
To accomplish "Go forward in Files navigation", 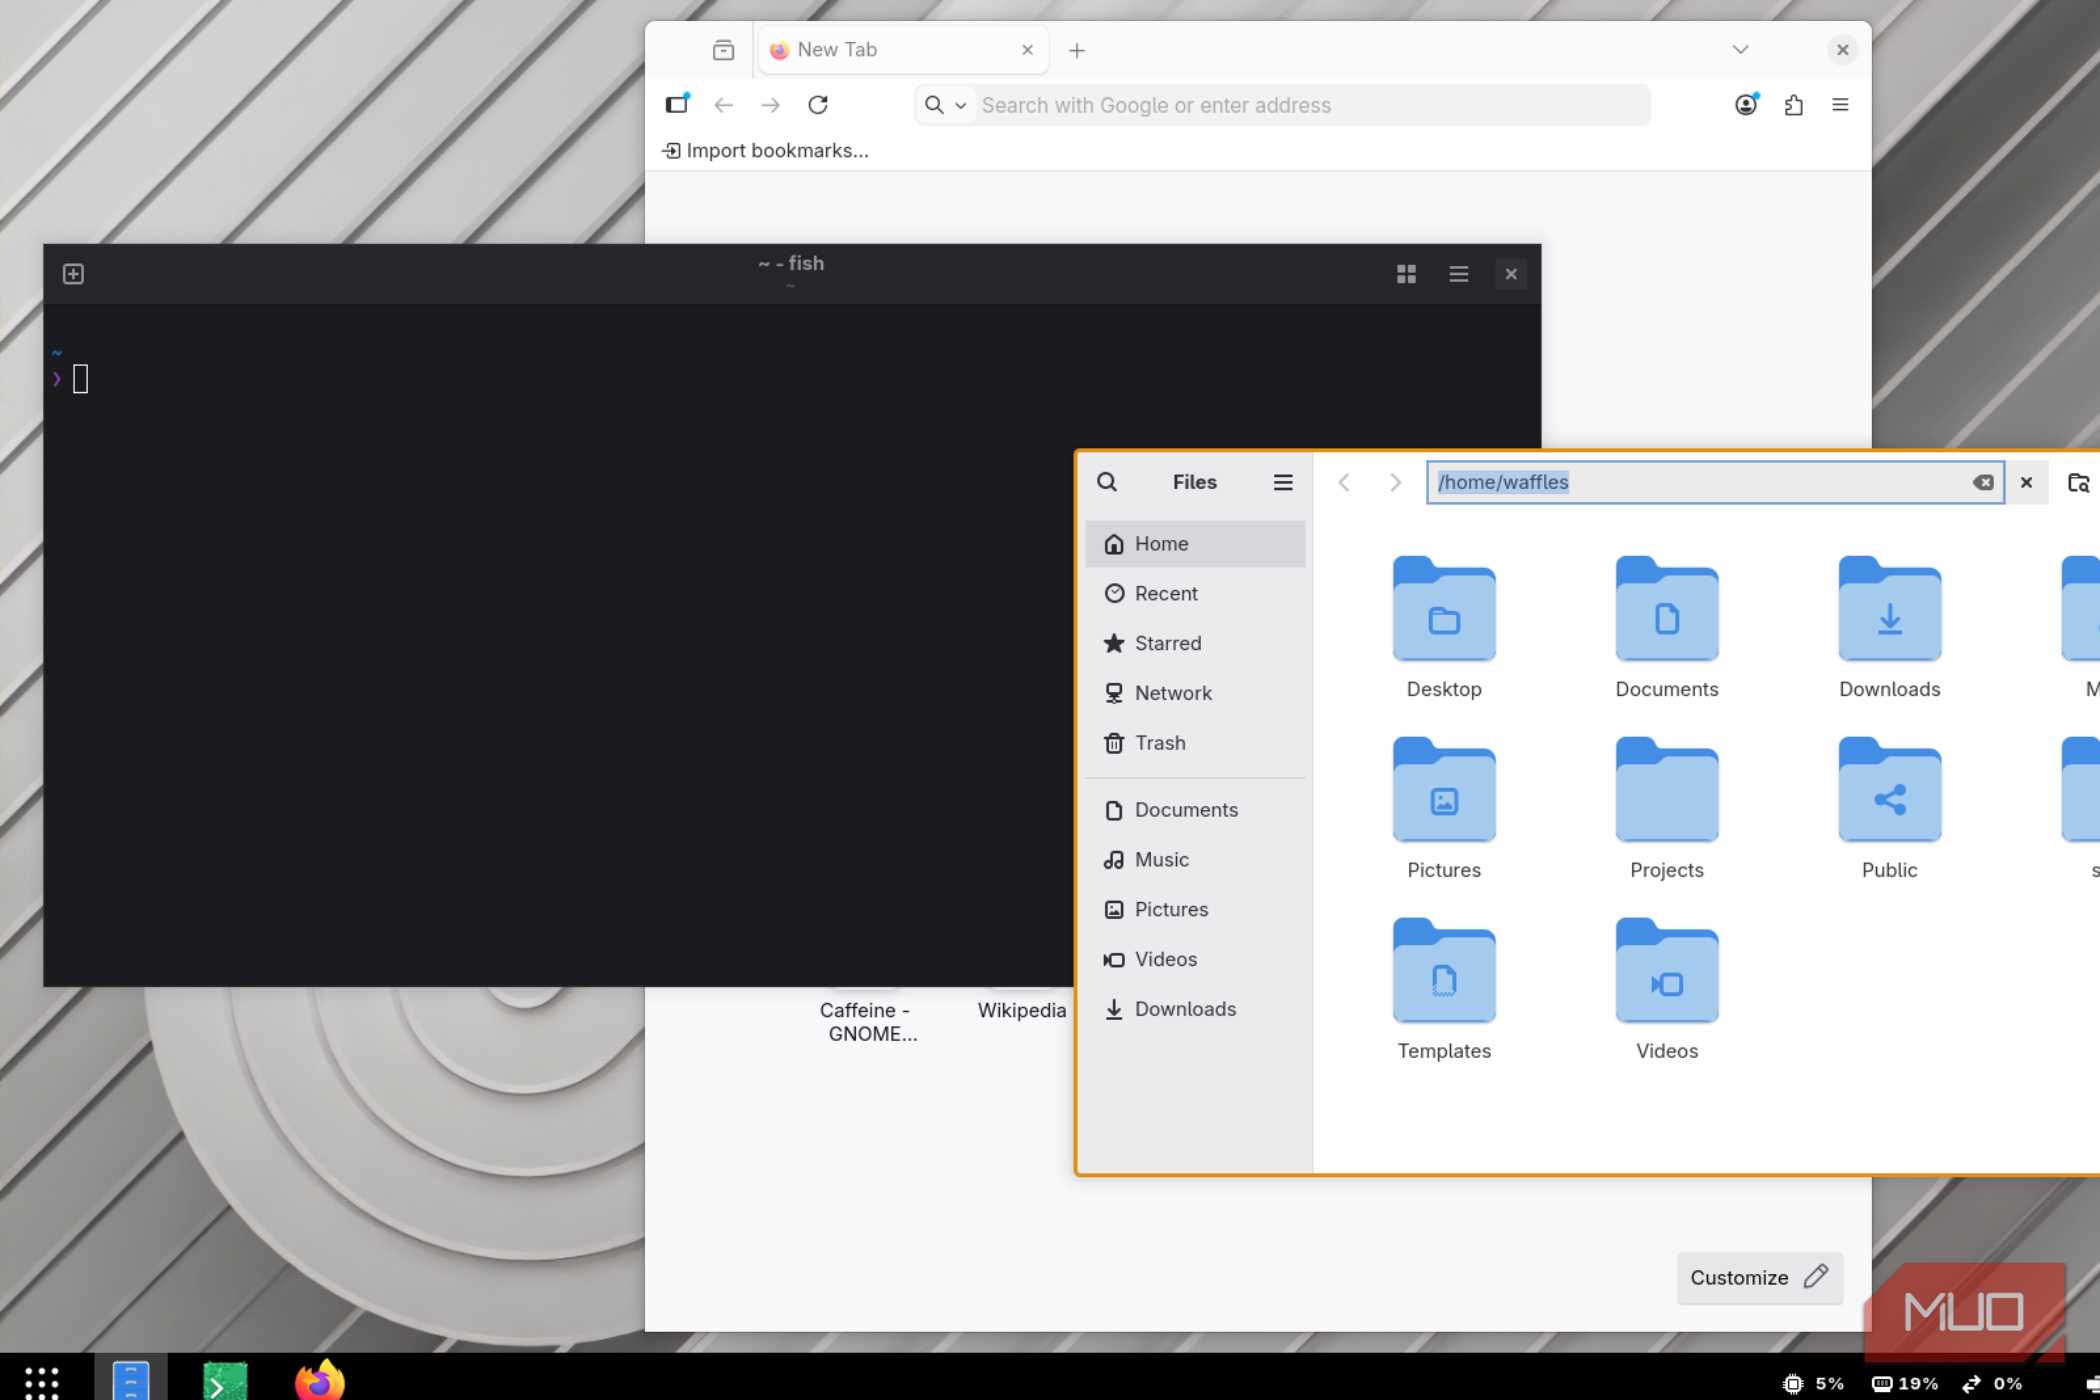I will (x=1396, y=483).
